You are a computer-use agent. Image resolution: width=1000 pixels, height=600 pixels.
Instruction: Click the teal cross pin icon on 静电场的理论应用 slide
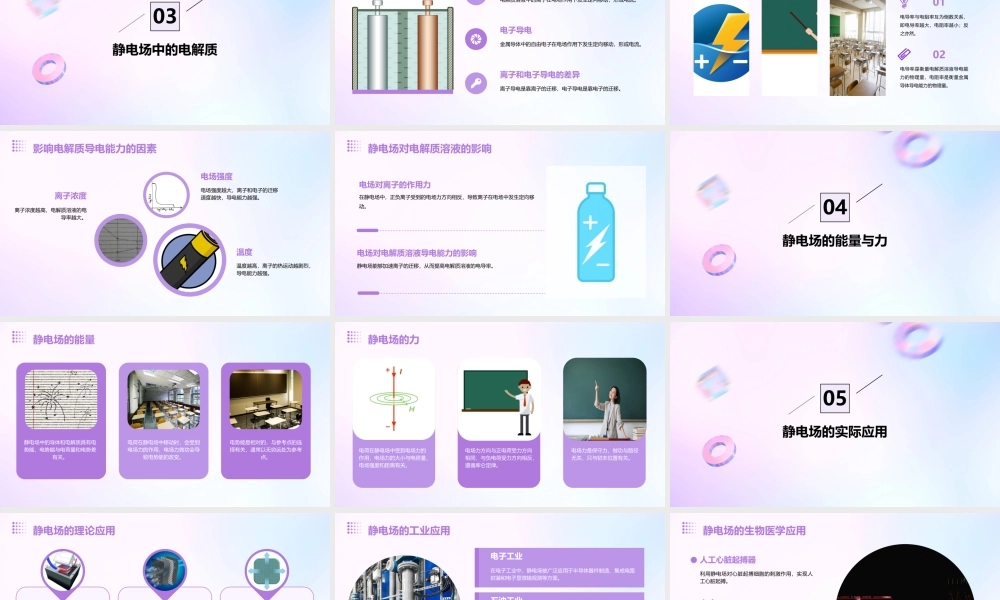pos(267,571)
